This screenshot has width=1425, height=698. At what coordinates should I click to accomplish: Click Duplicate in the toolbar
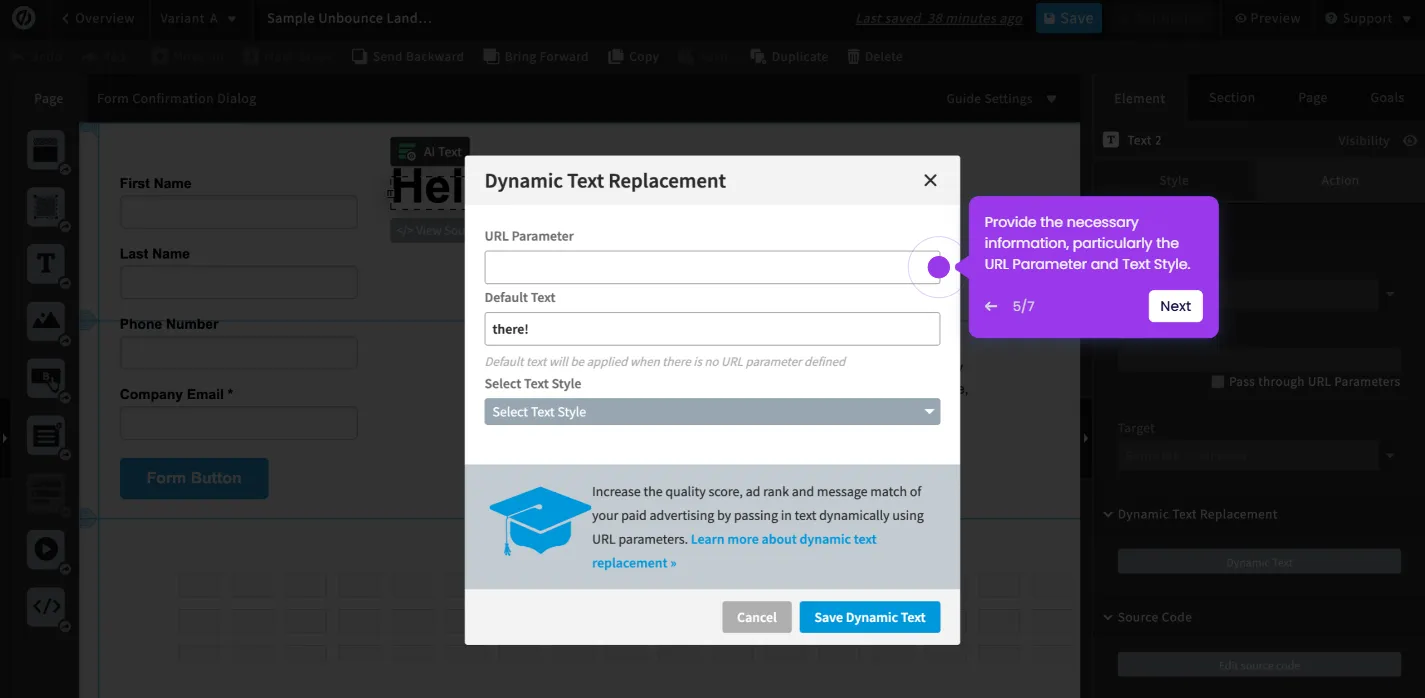(x=789, y=57)
